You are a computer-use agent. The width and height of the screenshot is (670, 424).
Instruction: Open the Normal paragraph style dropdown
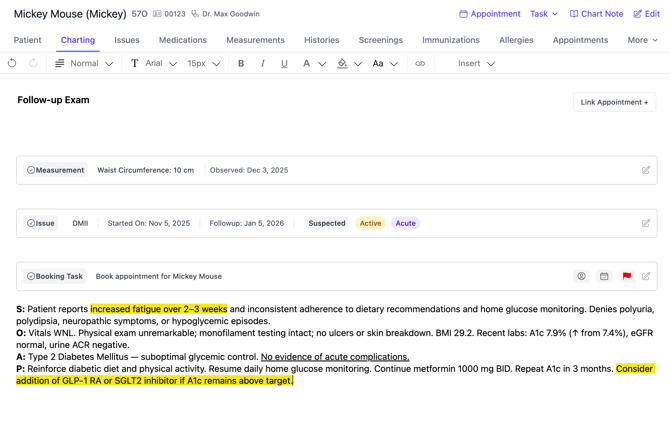tap(84, 63)
